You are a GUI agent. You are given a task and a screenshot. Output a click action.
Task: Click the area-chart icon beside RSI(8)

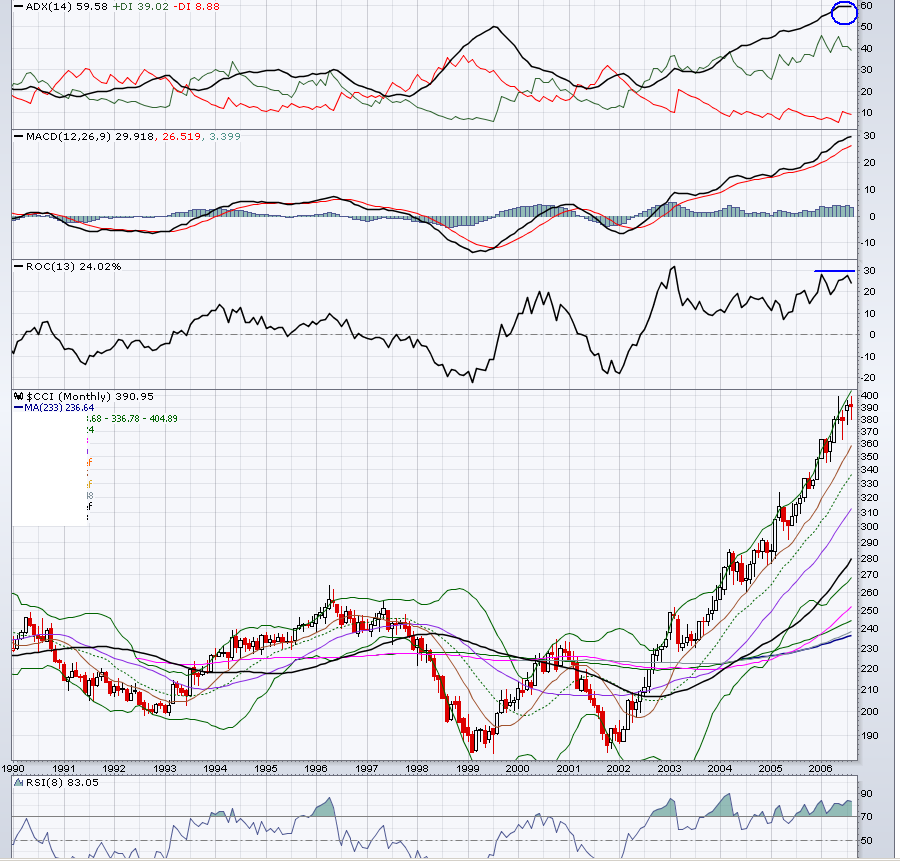click(x=18, y=783)
